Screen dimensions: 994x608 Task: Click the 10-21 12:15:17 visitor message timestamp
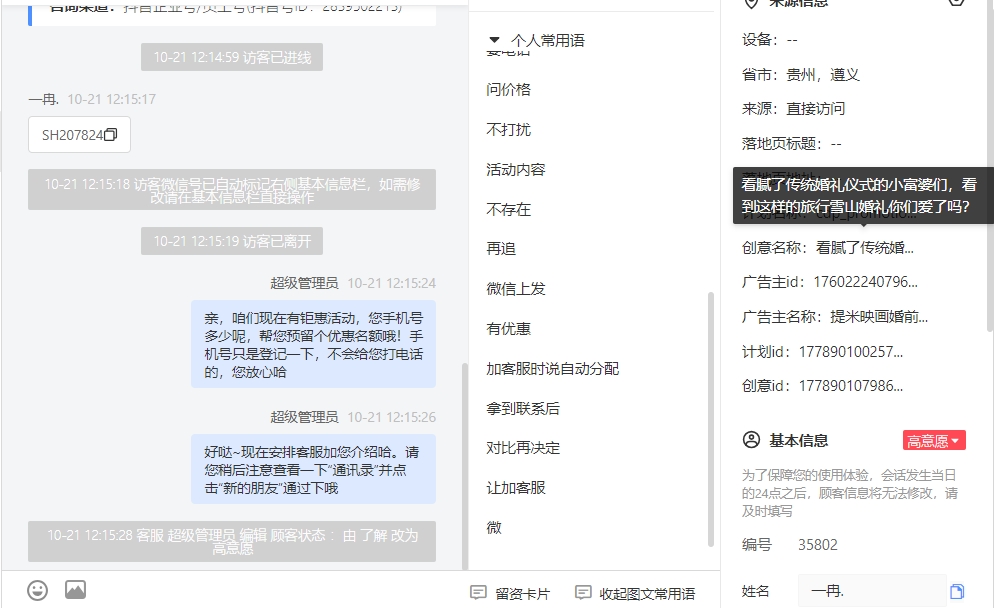(112, 99)
